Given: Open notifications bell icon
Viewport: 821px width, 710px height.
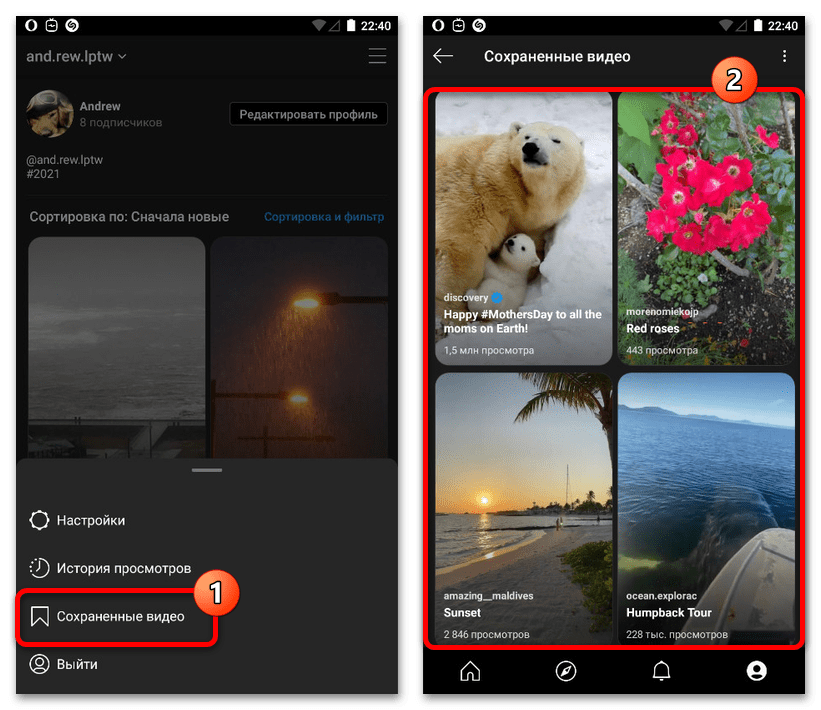Looking at the screenshot, I should coord(661,671).
